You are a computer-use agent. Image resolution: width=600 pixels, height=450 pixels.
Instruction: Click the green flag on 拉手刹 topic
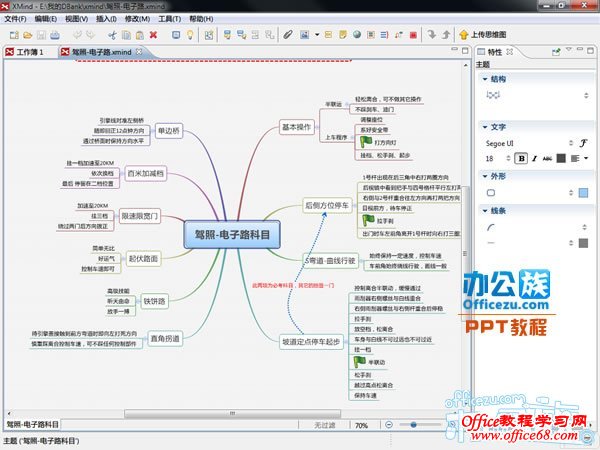pos(368,220)
